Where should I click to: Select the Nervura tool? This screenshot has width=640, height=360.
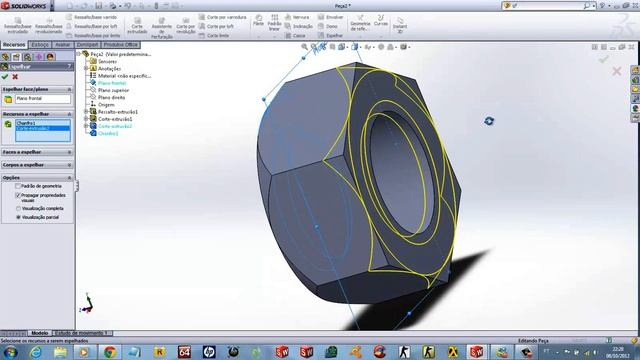(x=297, y=17)
